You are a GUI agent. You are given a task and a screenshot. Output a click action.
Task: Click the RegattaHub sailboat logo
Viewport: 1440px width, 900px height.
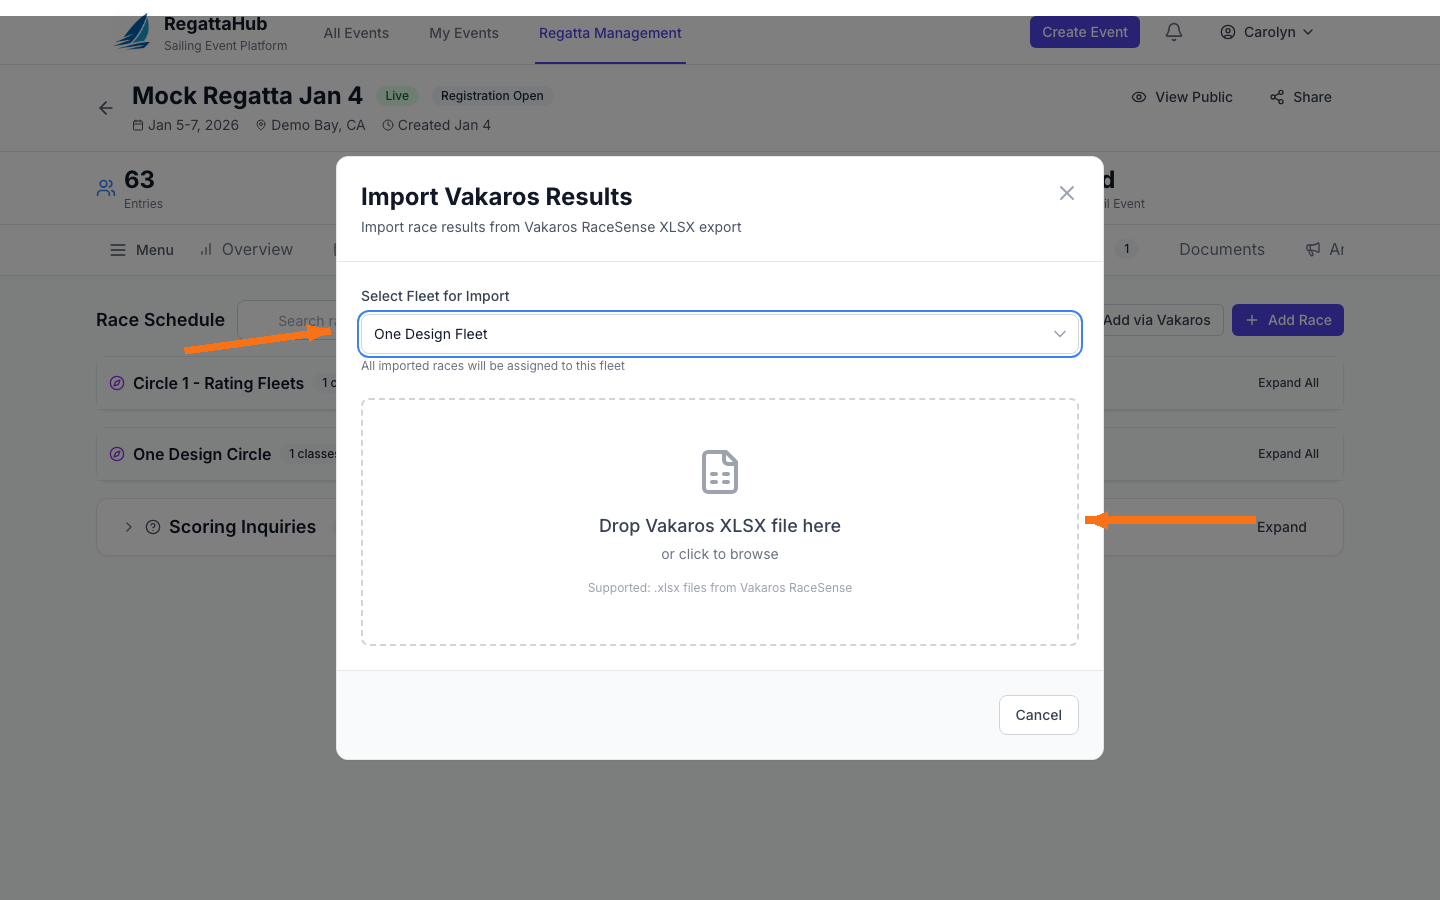(x=133, y=32)
